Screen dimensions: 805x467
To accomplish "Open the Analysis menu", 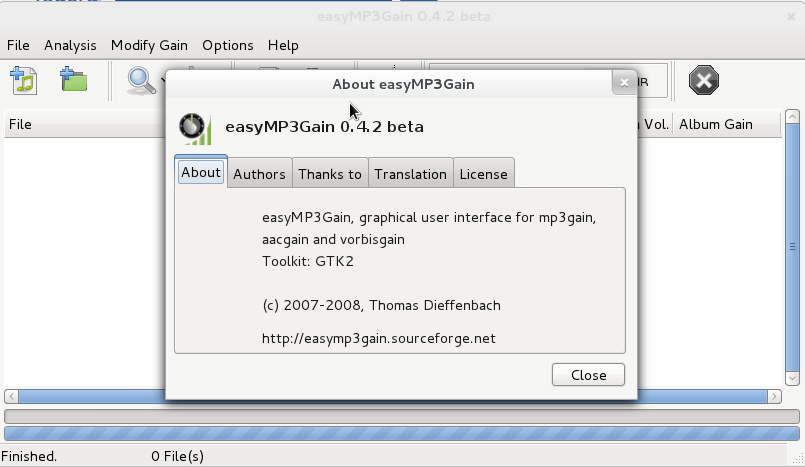I will (70, 45).
